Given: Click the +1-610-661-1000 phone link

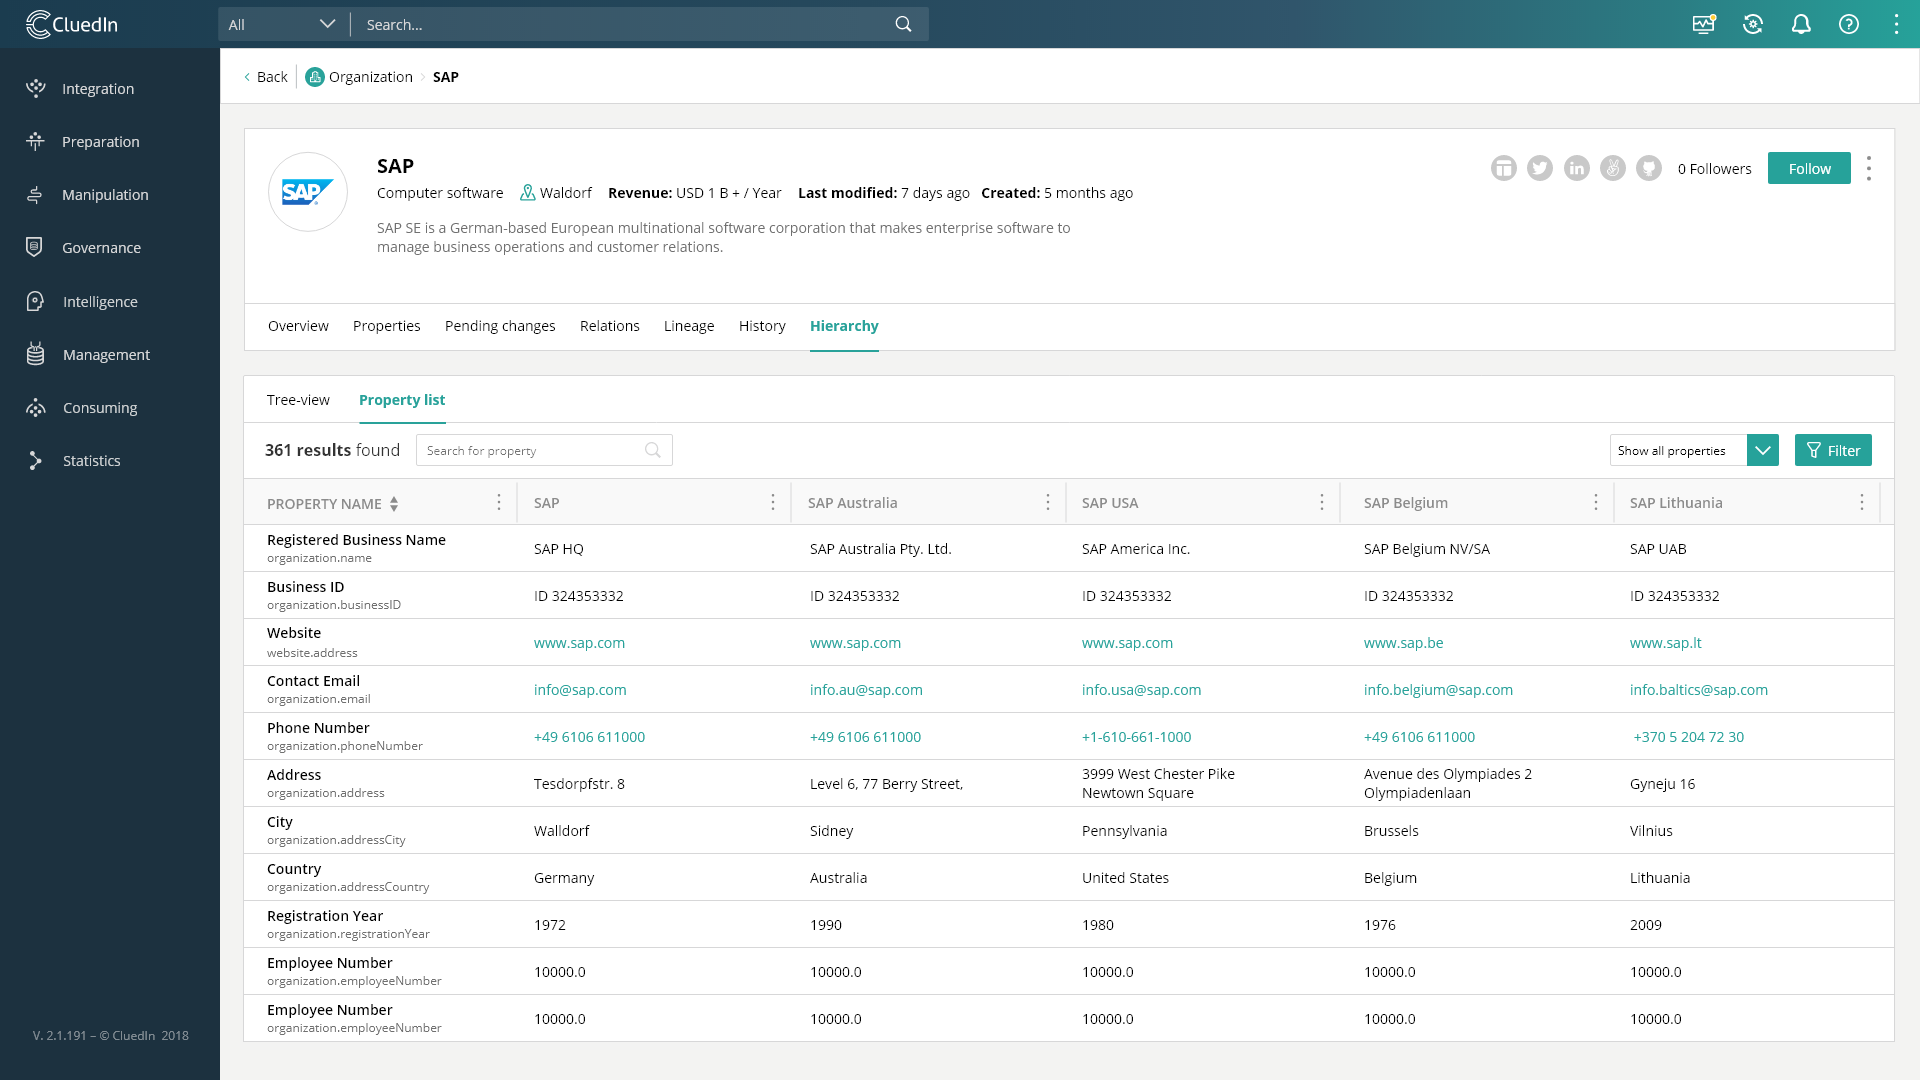Looking at the screenshot, I should click(1136, 737).
